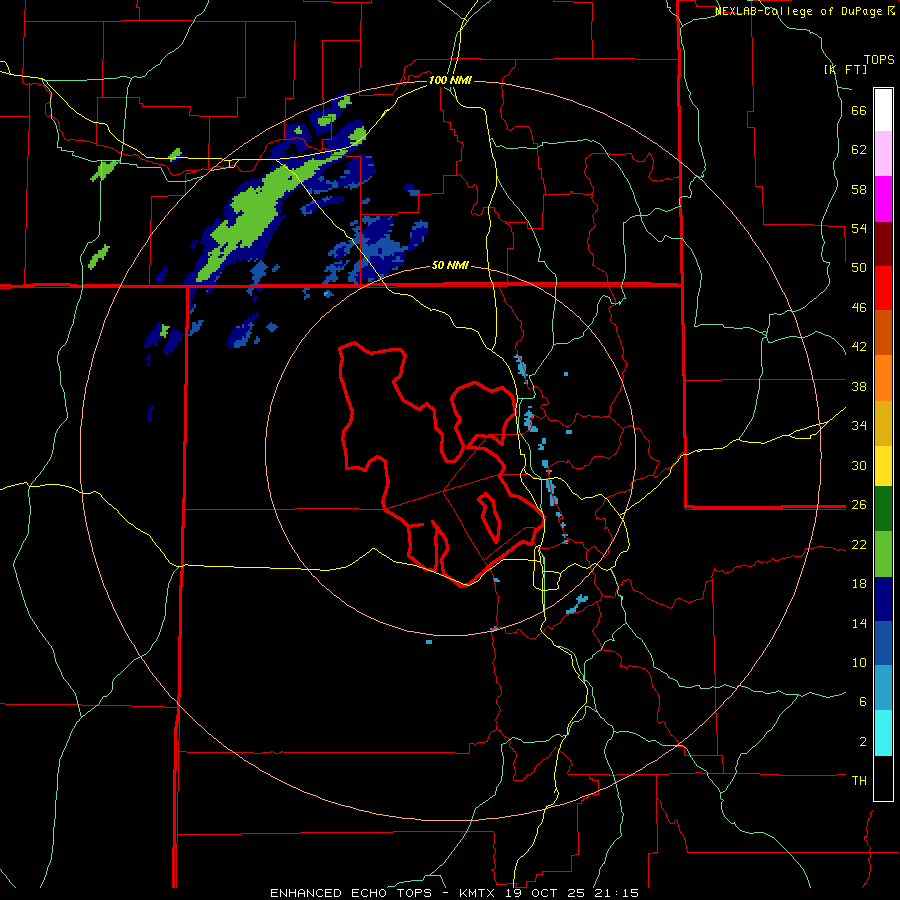This screenshot has width=900, height=900.
Task: Click the "14" legend value
Action: [859, 623]
